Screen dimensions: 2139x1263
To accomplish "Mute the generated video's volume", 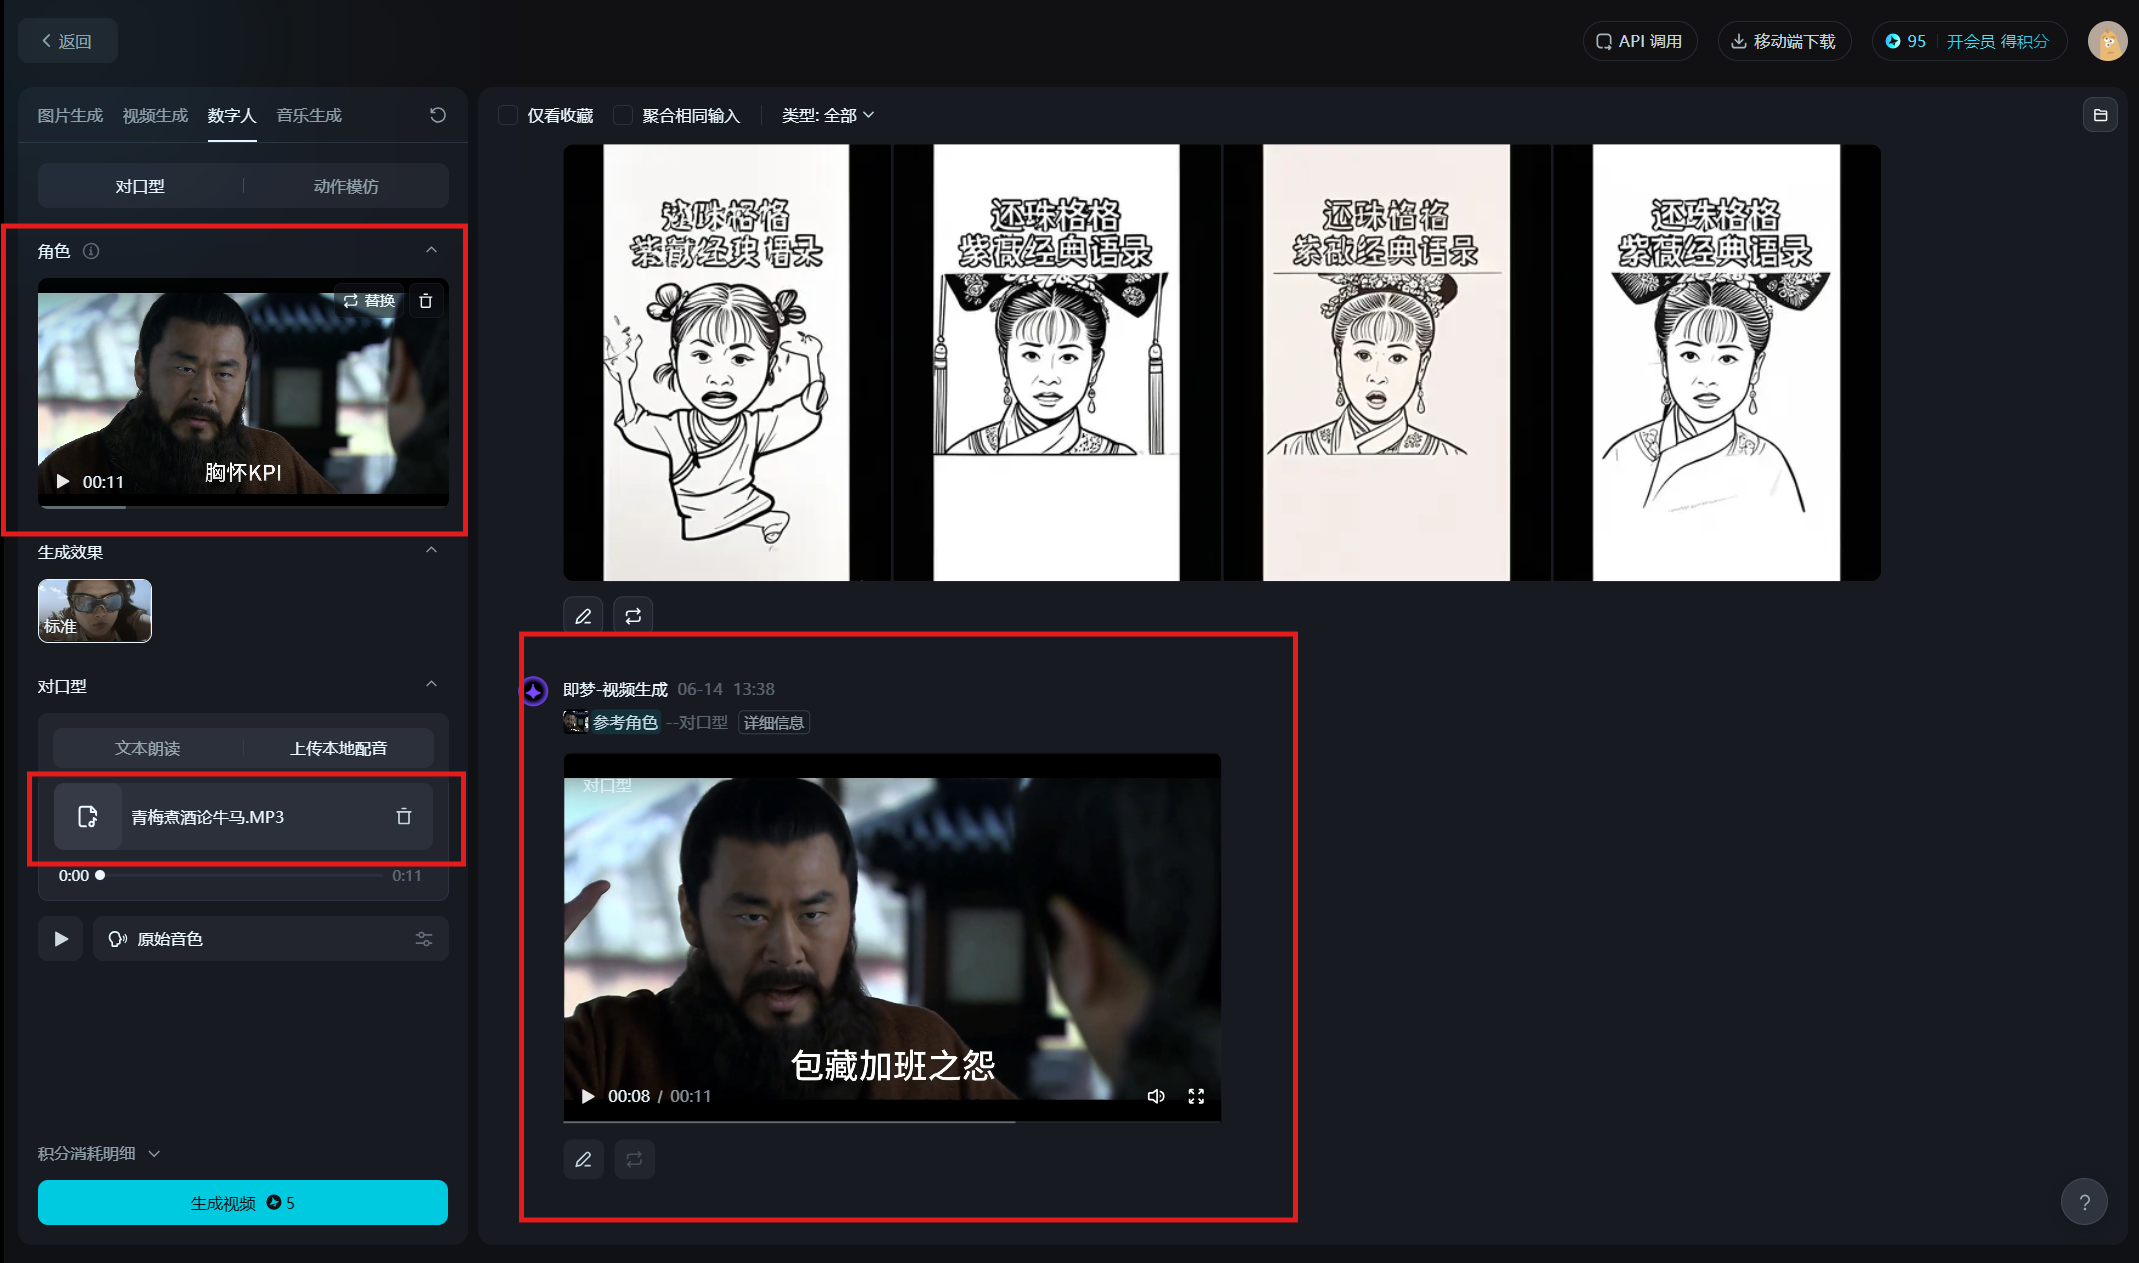I will pos(1156,1096).
